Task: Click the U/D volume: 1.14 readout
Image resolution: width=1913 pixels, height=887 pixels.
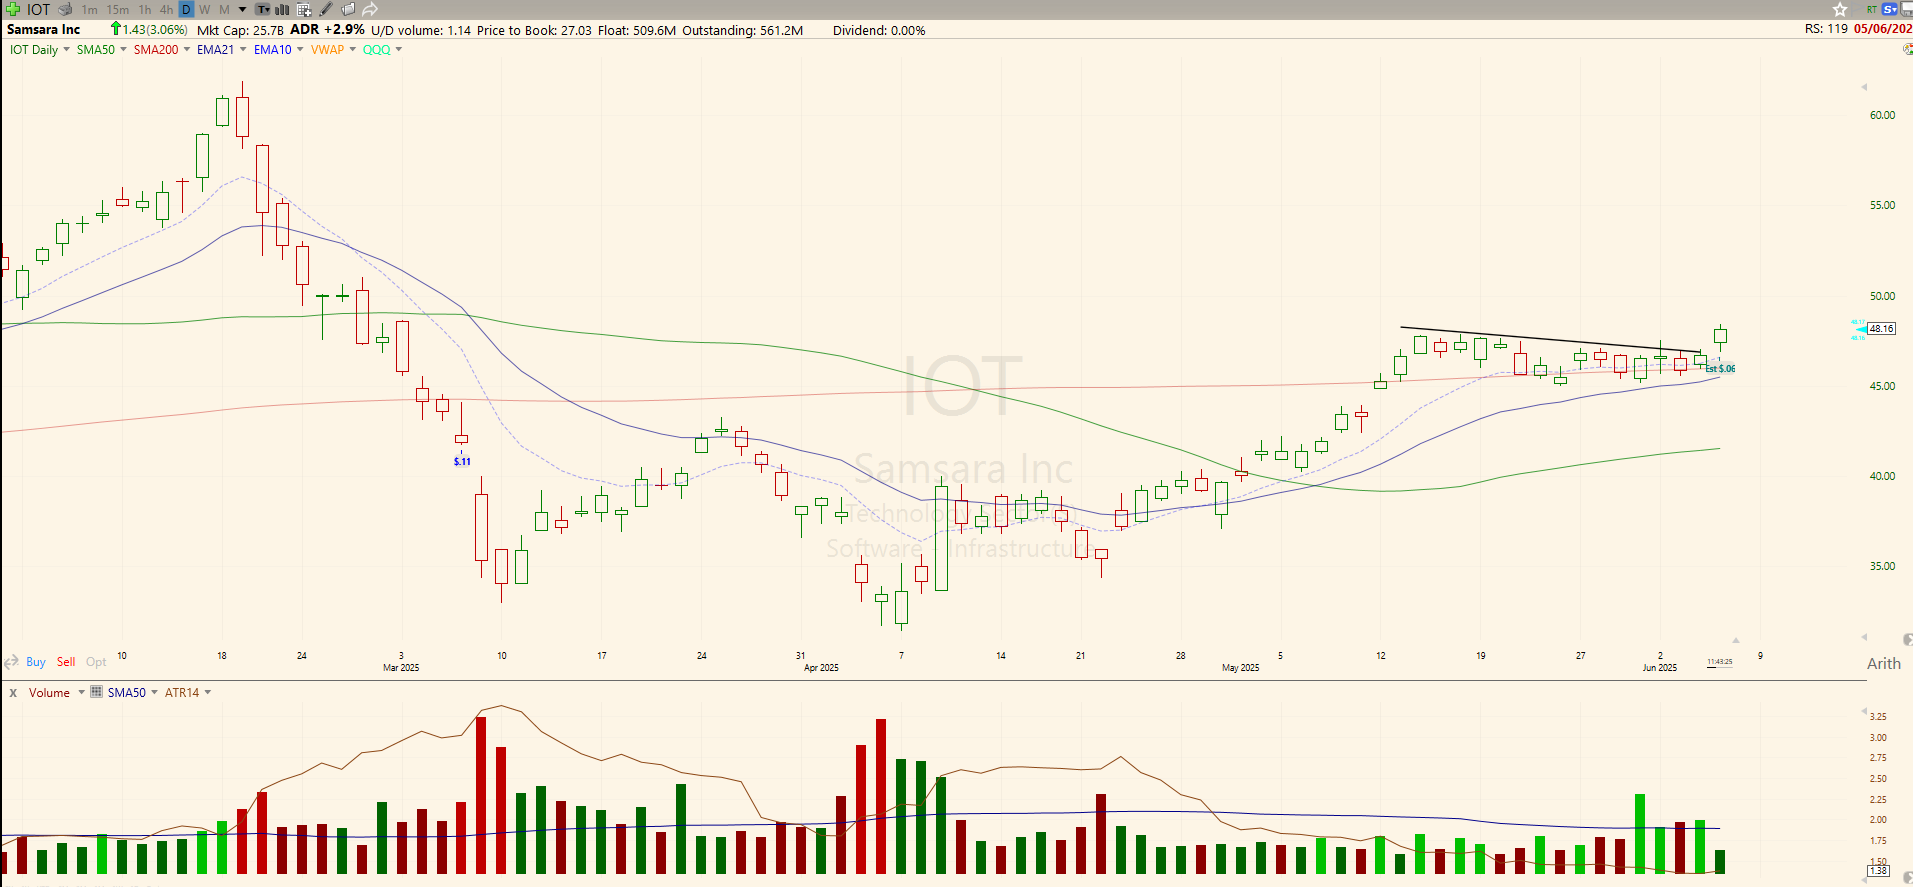Action: coord(421,30)
